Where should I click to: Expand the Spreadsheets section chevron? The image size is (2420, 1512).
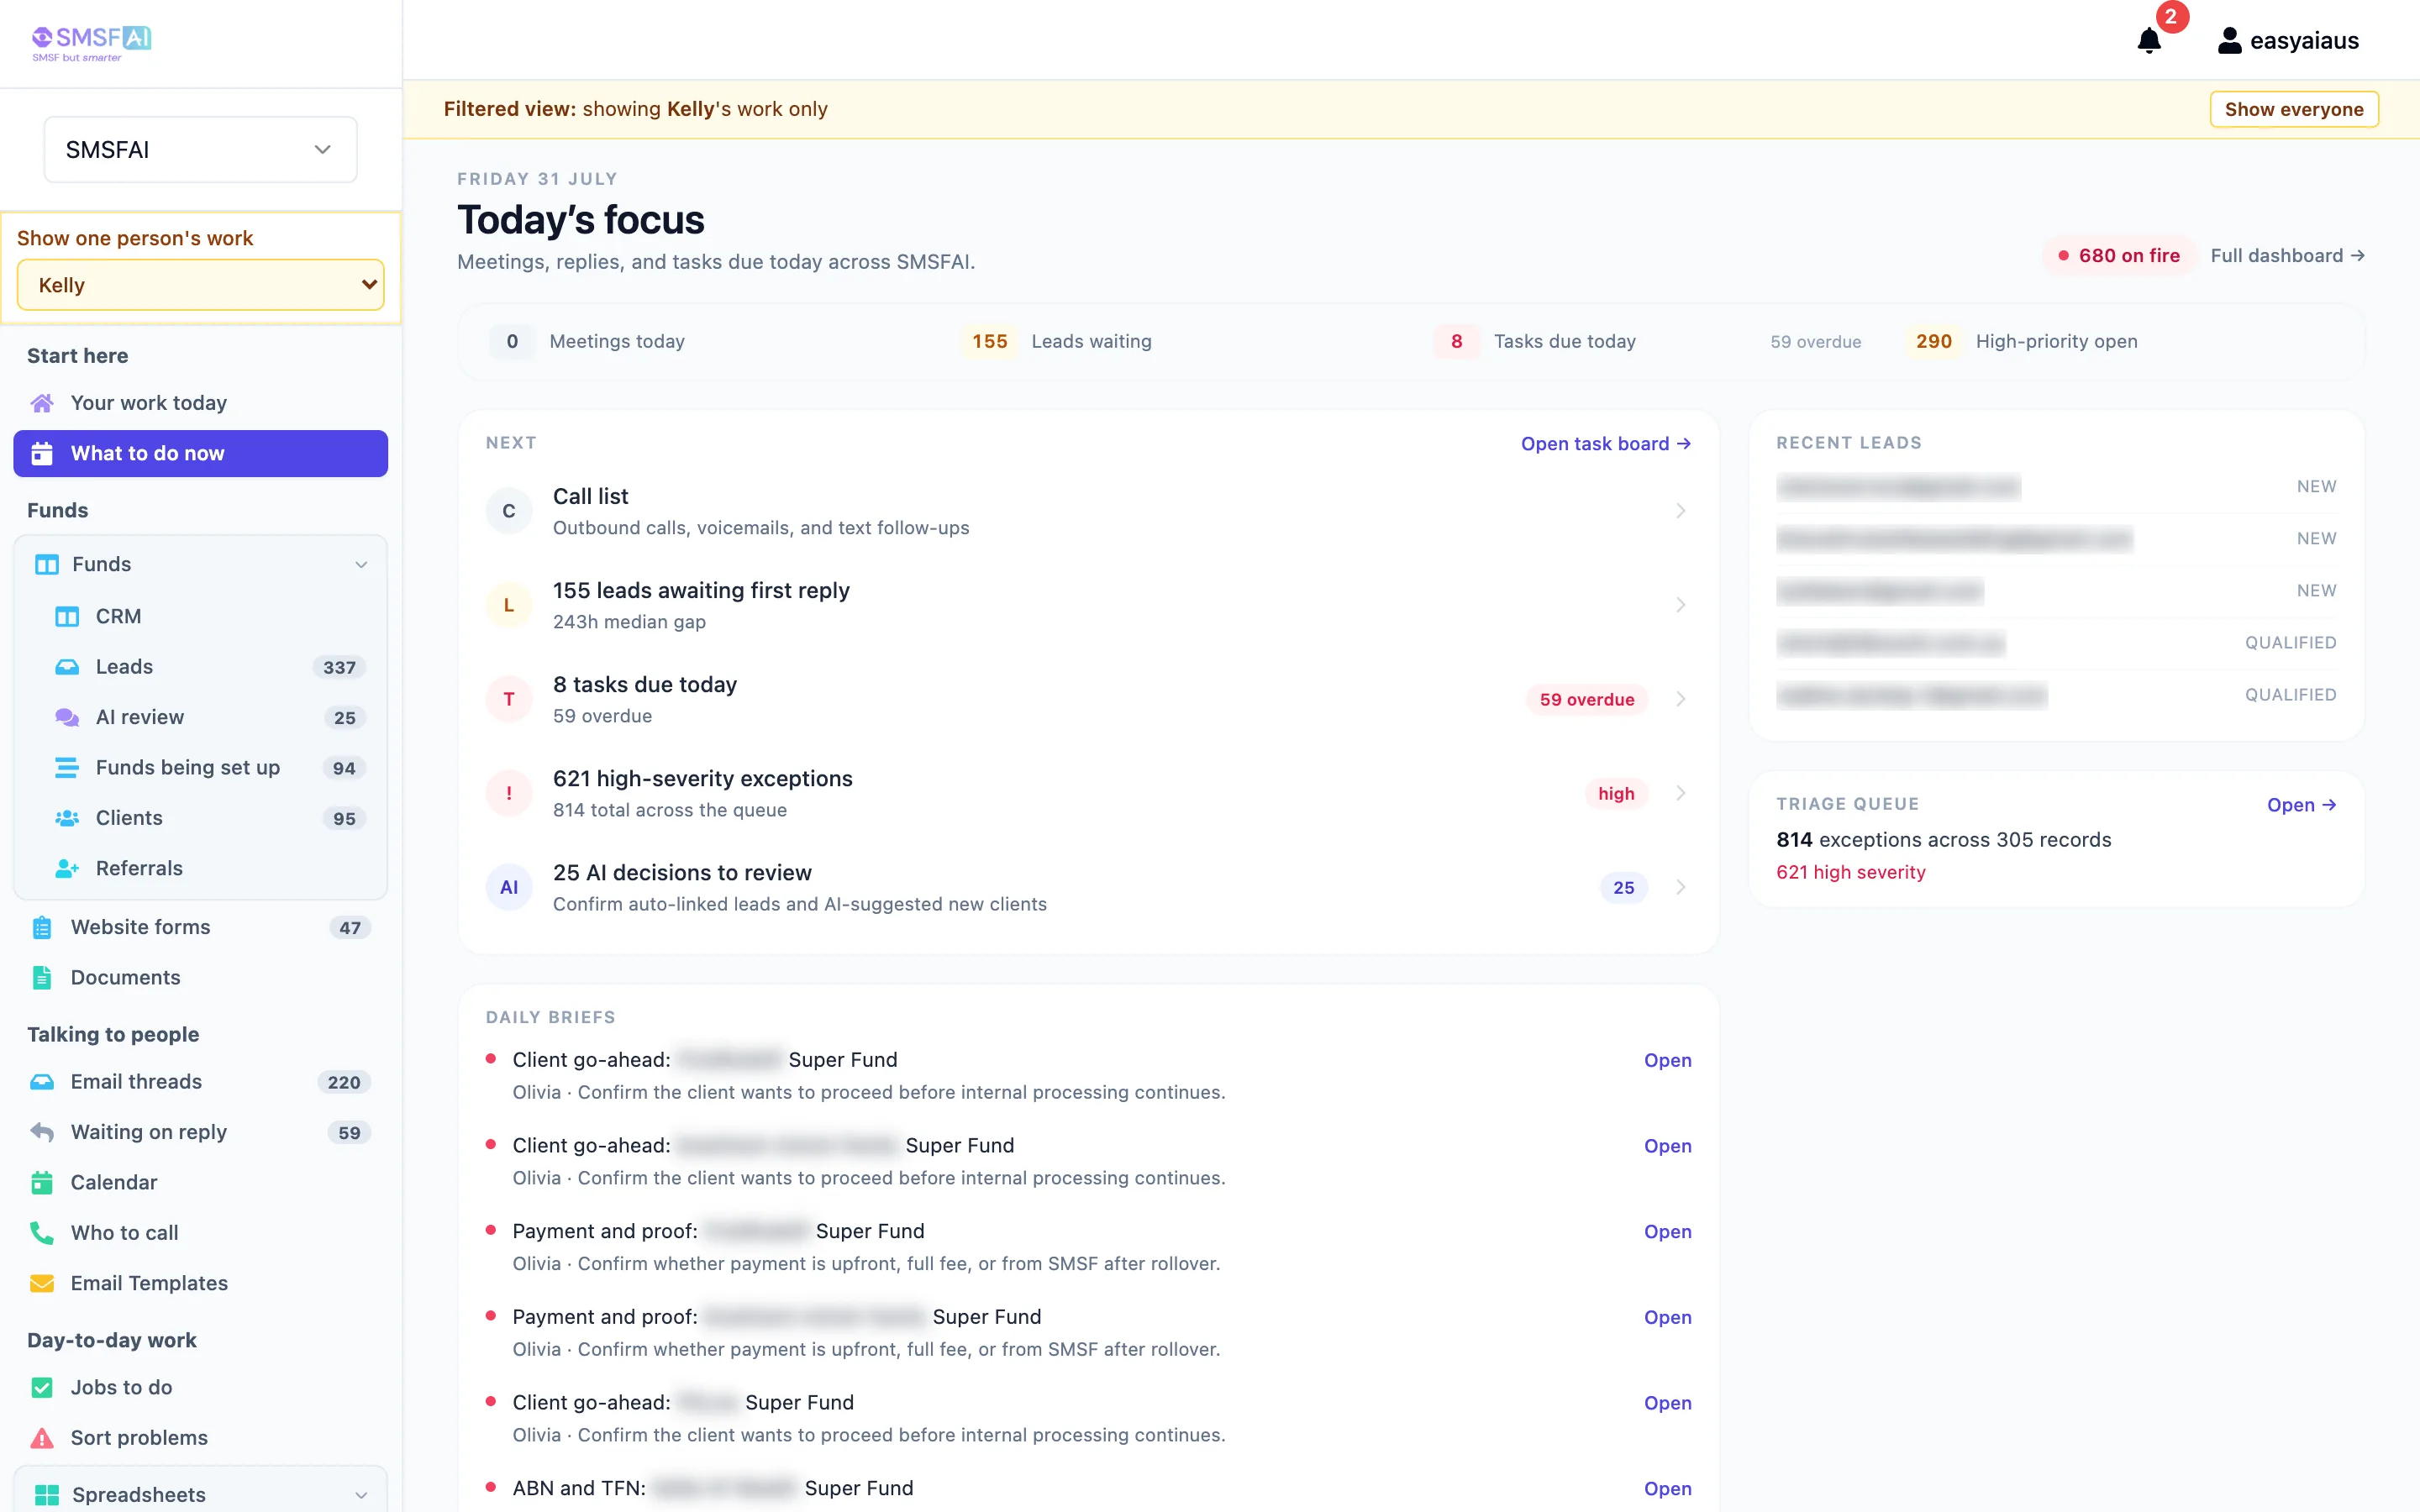tap(361, 1495)
